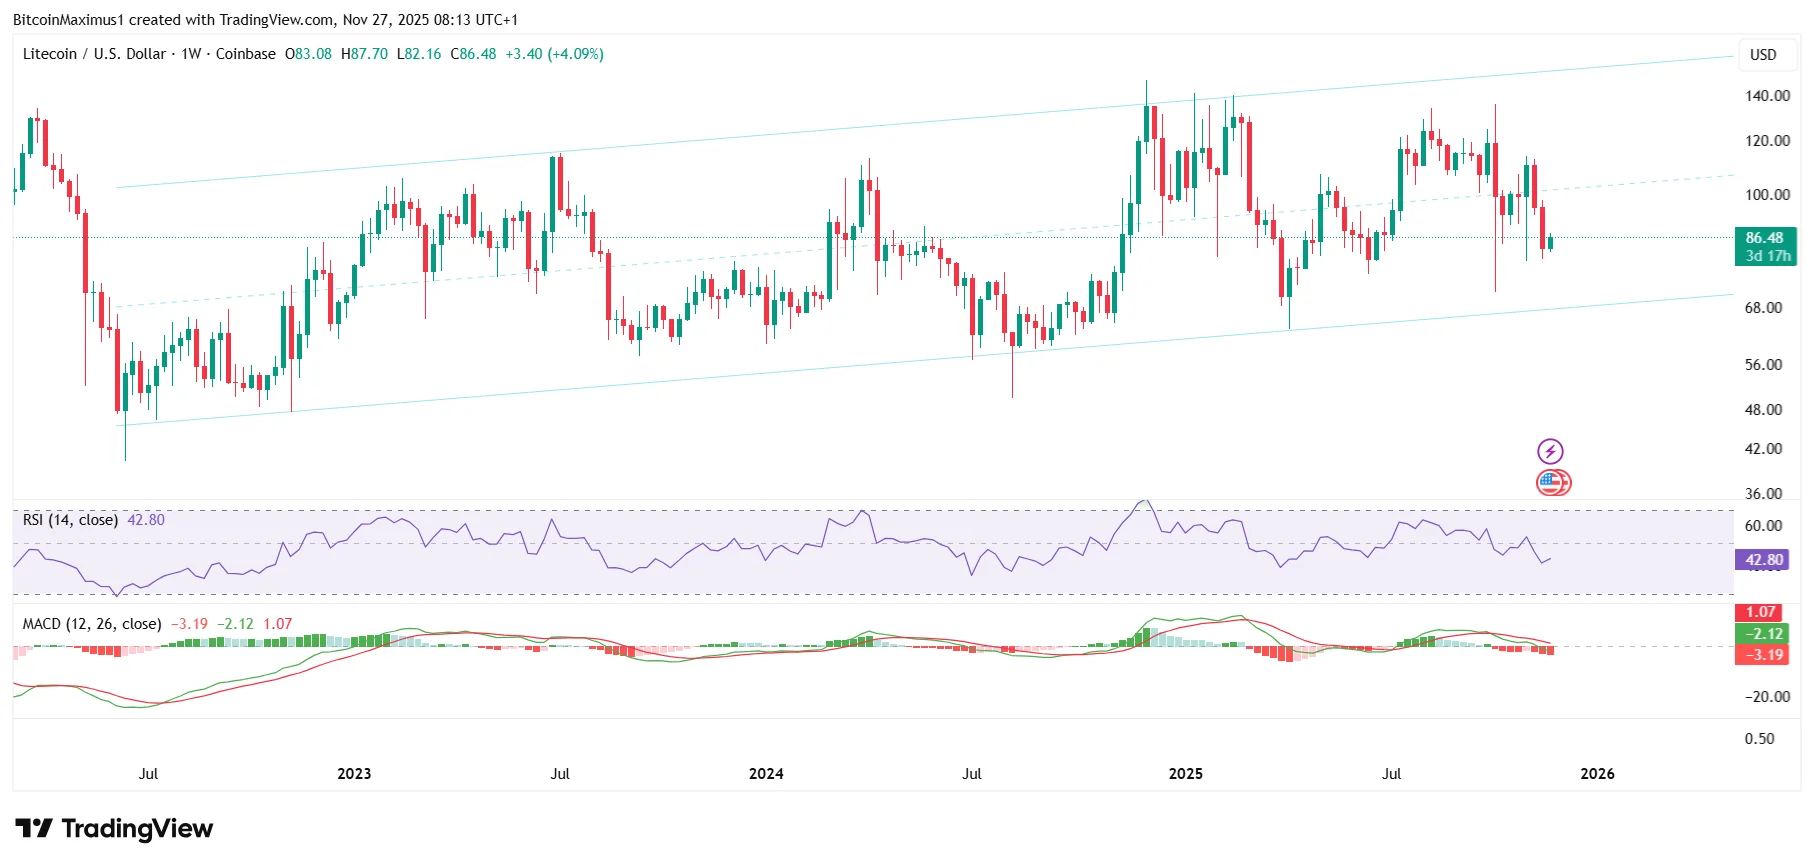Click the 42.80 value in the RSI legend
This screenshot has height=866, width=1814.
[x=146, y=520]
